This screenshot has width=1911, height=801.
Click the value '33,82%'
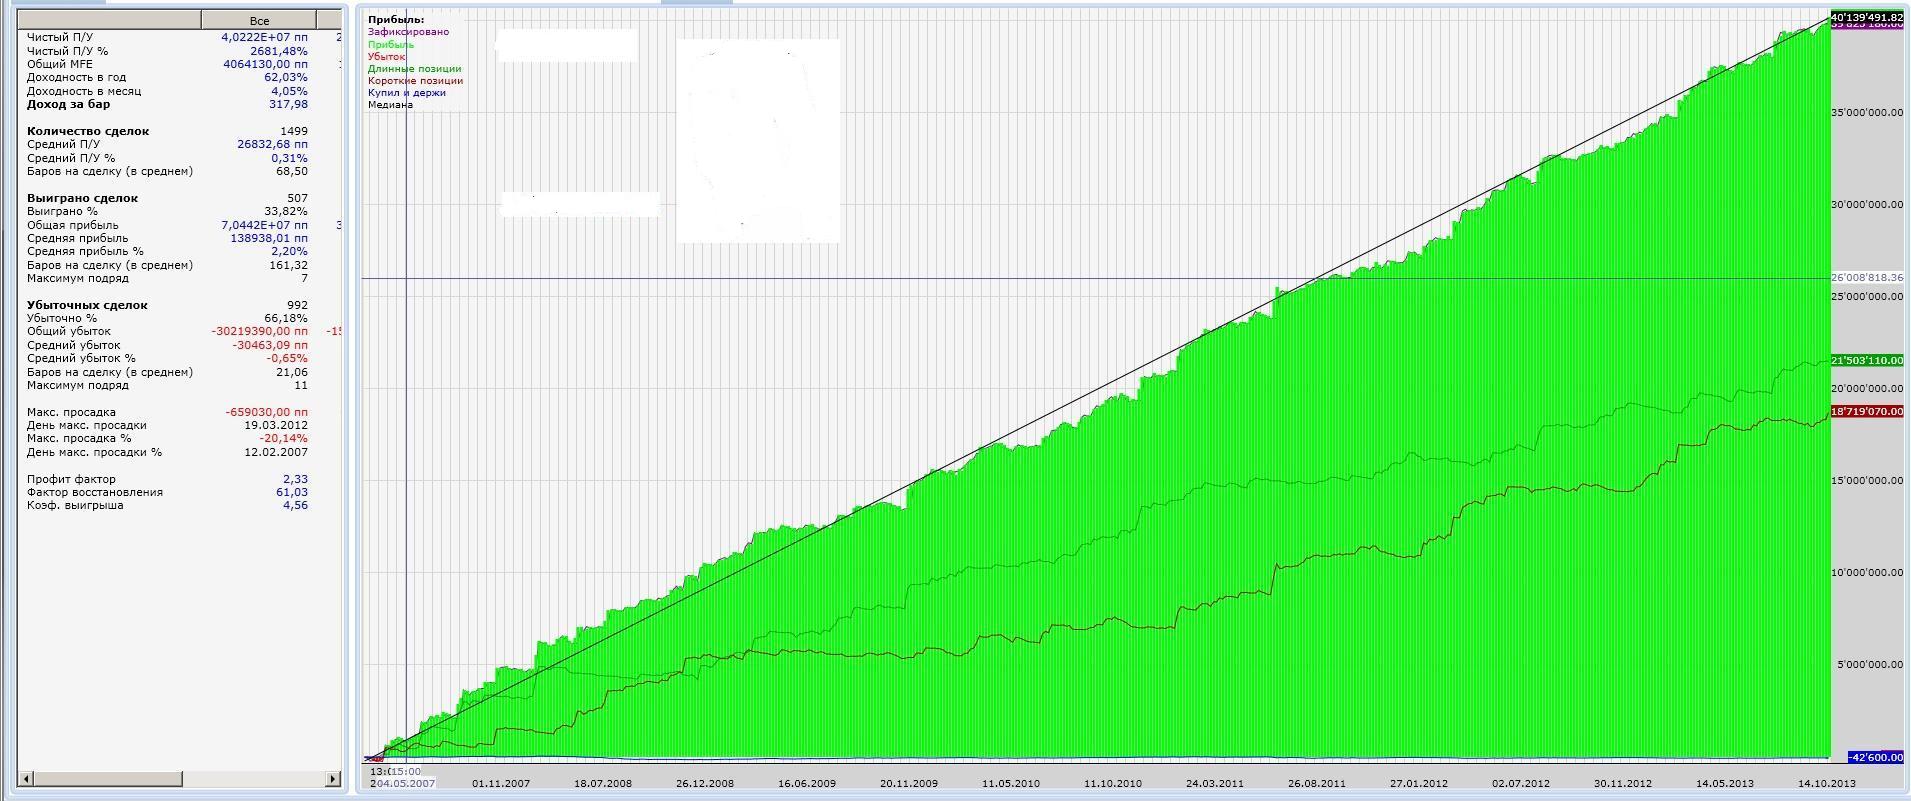tap(286, 211)
